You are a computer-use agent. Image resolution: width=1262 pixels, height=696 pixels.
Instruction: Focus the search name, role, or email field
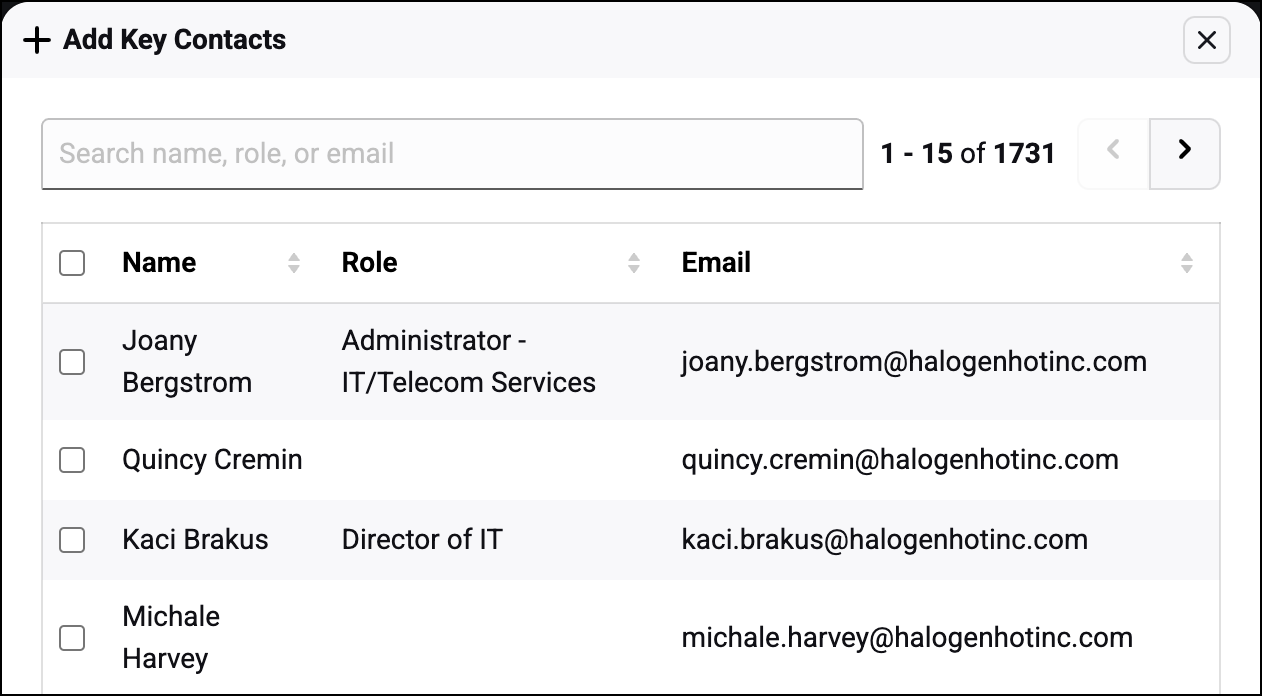452,154
